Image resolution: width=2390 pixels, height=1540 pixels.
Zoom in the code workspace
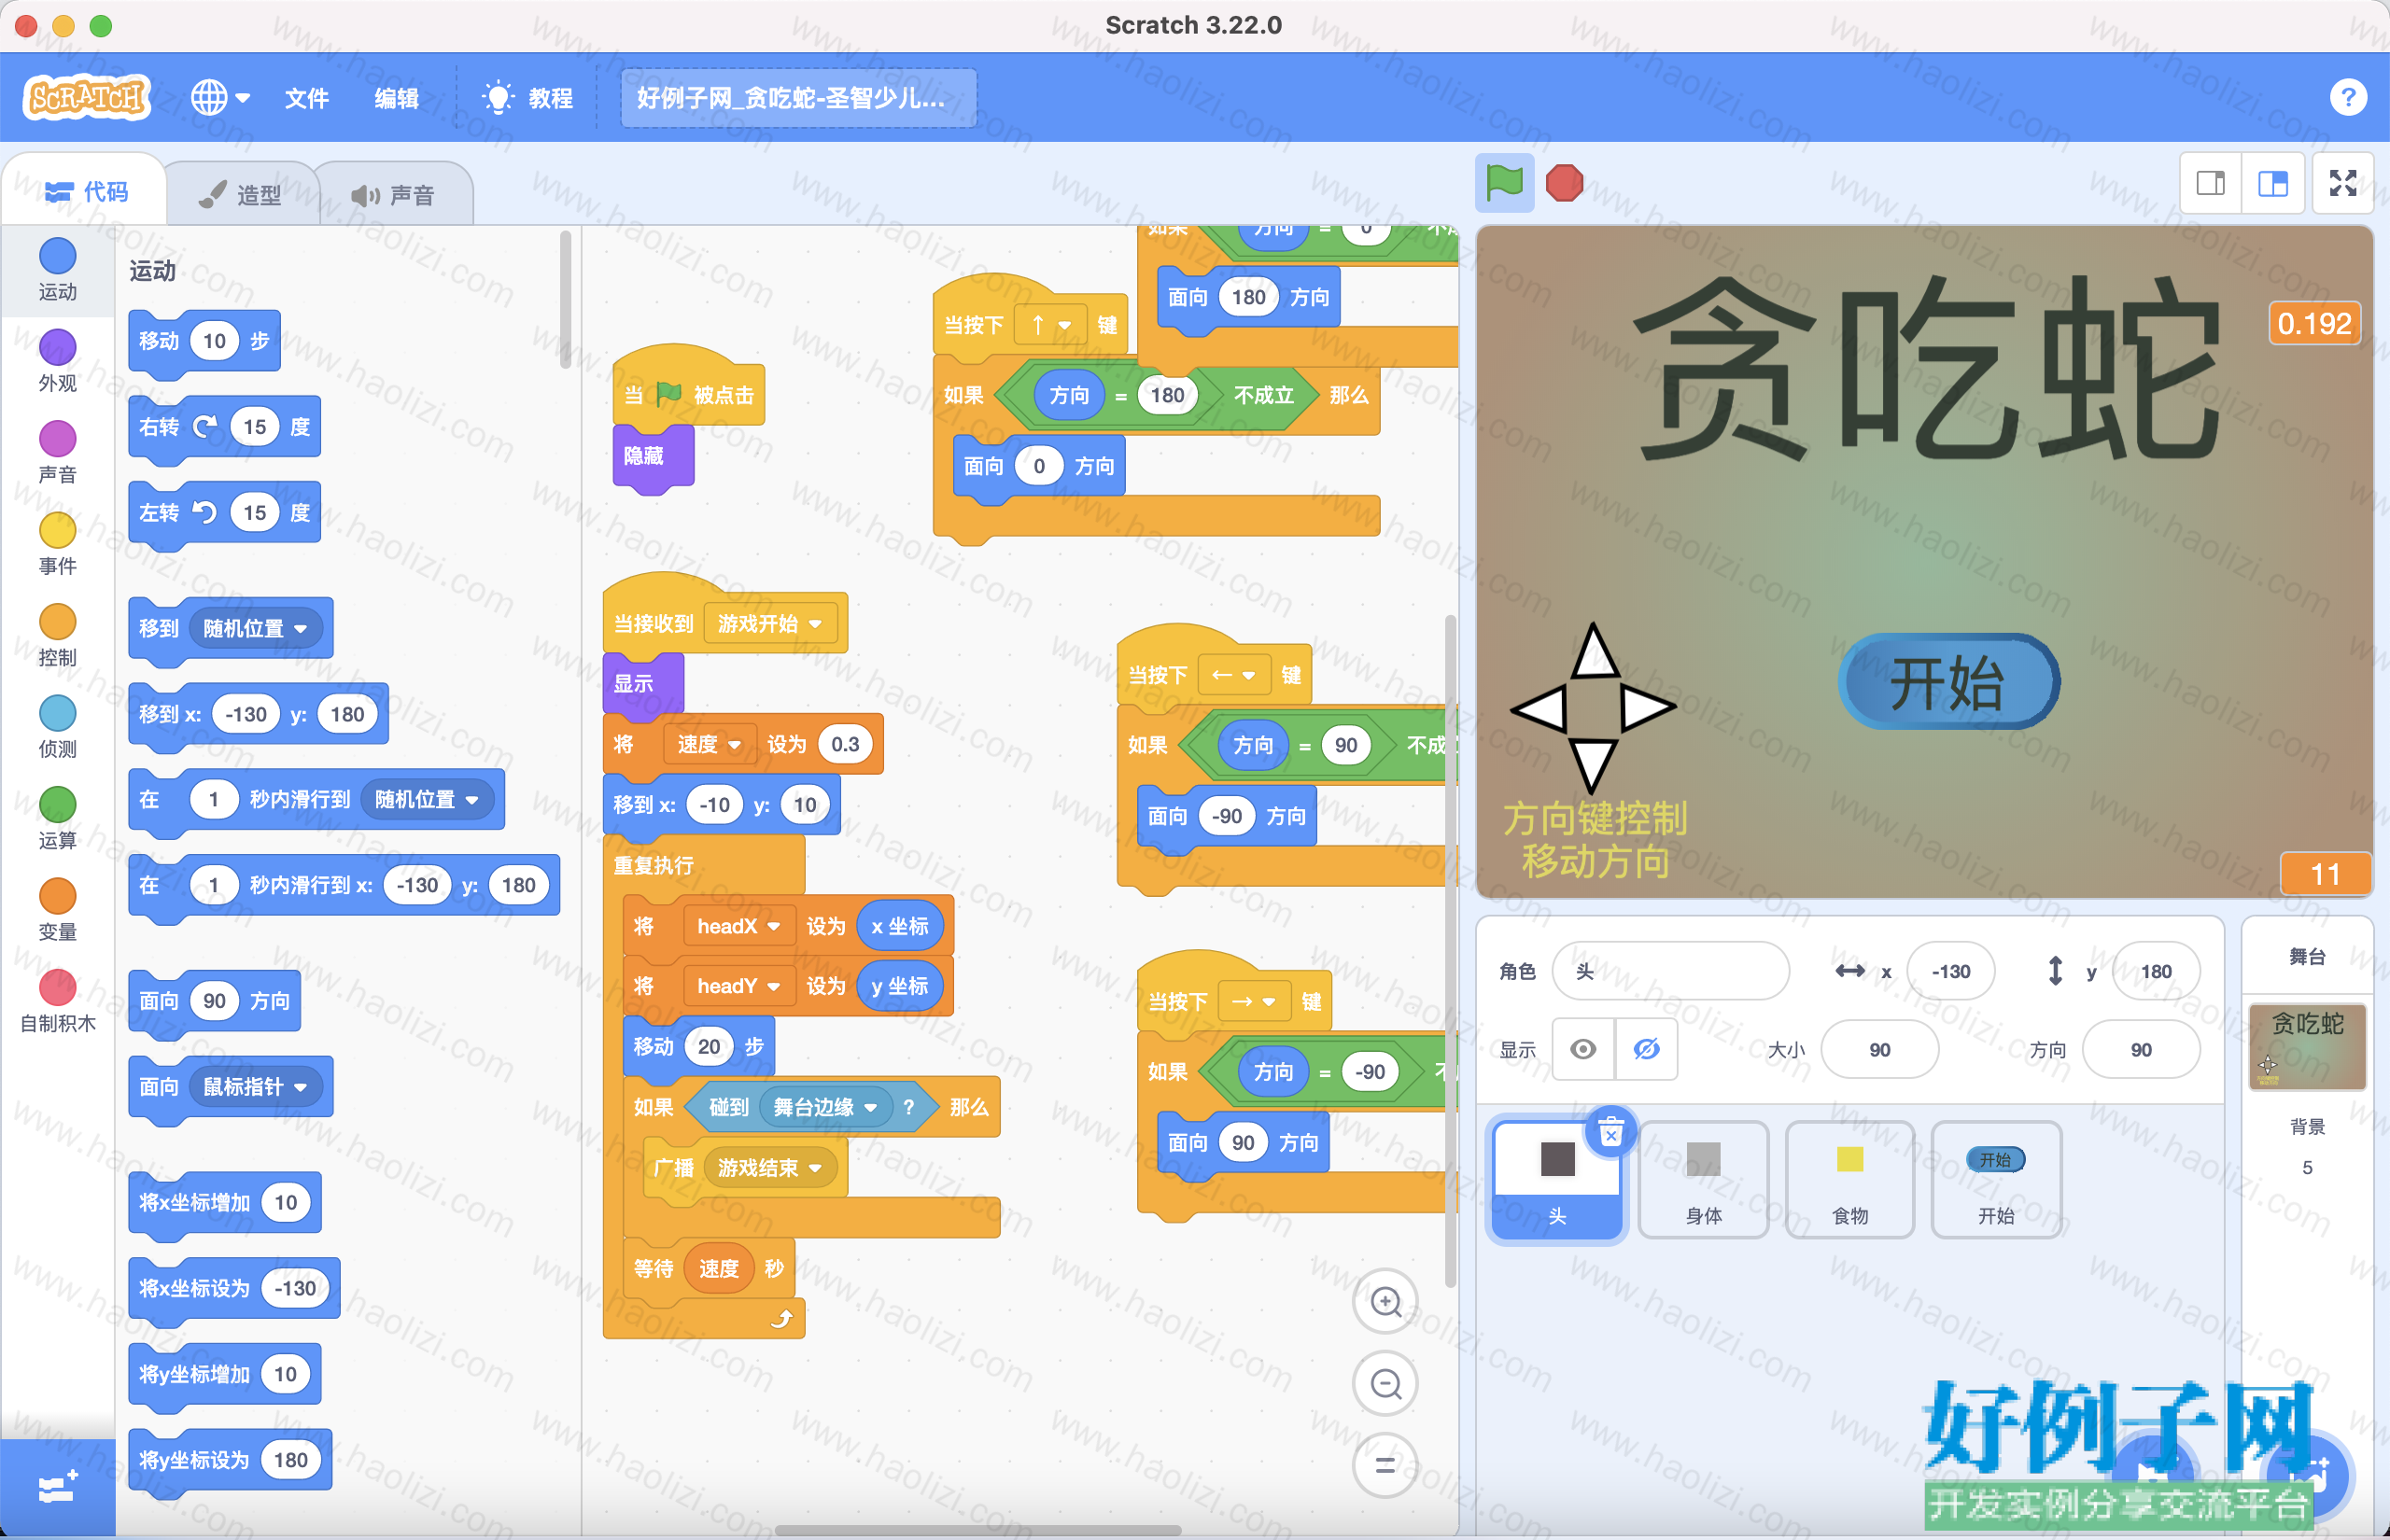[x=1385, y=1301]
